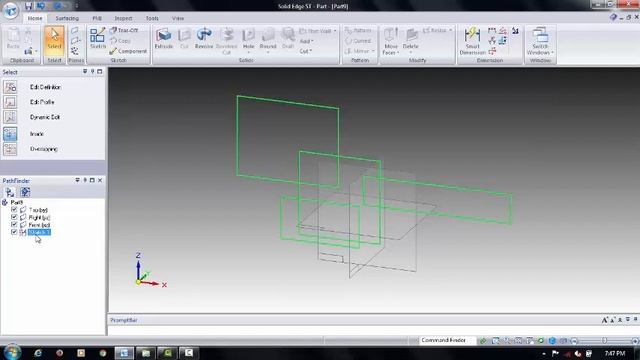Screen dimensions: 640x360
Task: Click the Edit Profile label
Action: pos(42,102)
